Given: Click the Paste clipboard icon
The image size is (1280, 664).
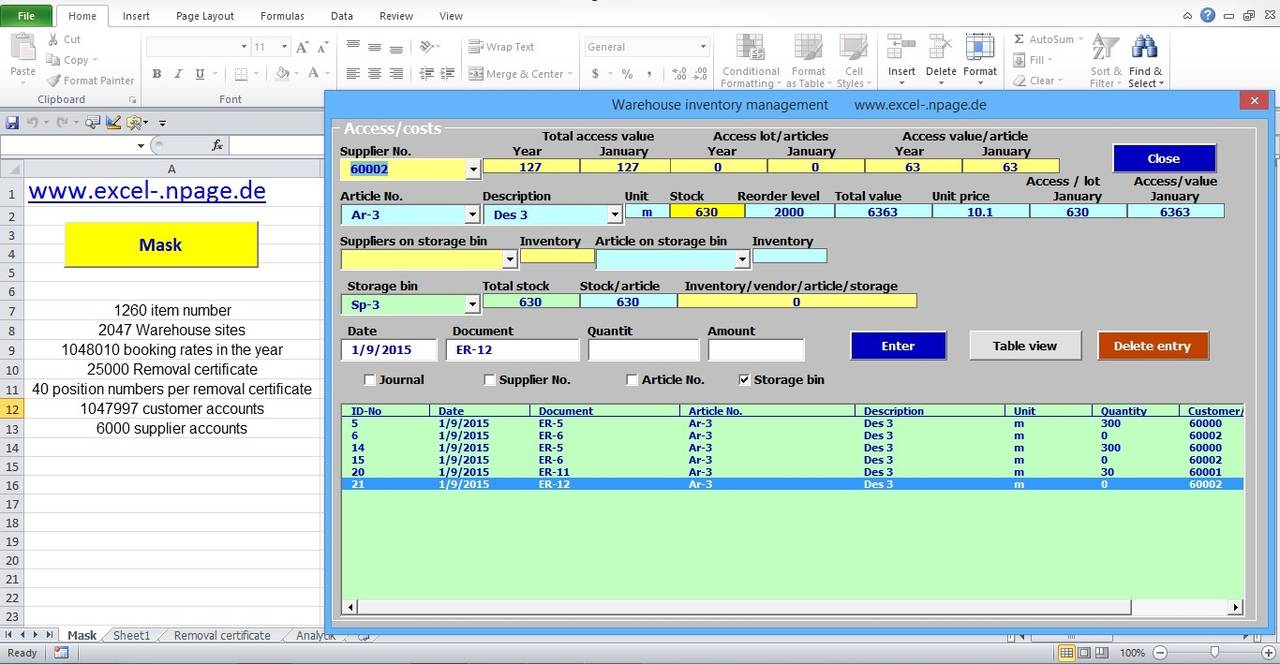Looking at the screenshot, I should point(22,49).
